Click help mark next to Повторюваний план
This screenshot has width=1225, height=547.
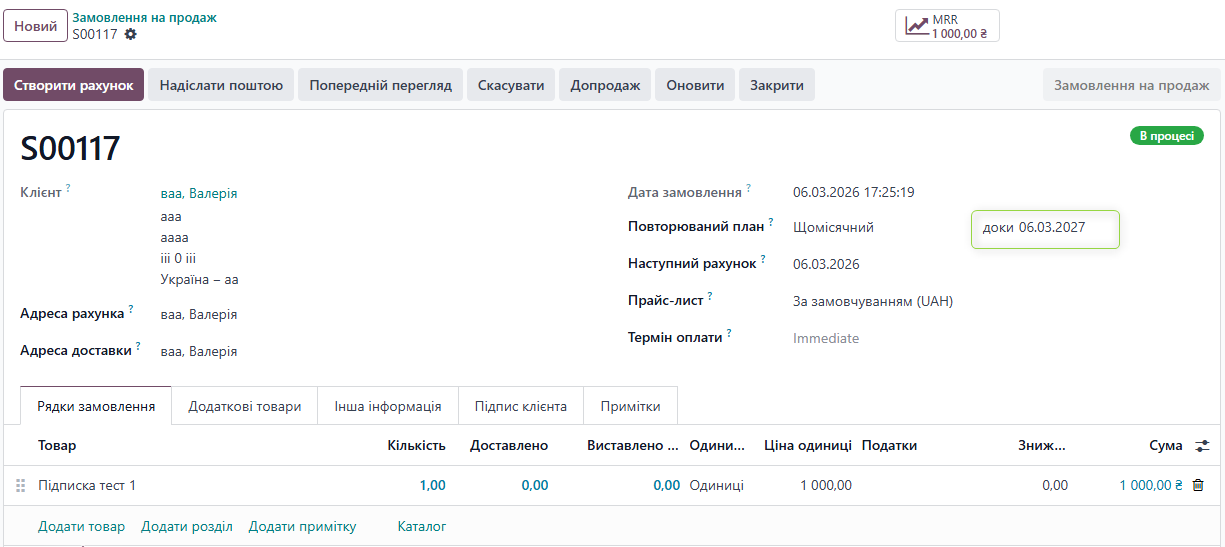(771, 221)
